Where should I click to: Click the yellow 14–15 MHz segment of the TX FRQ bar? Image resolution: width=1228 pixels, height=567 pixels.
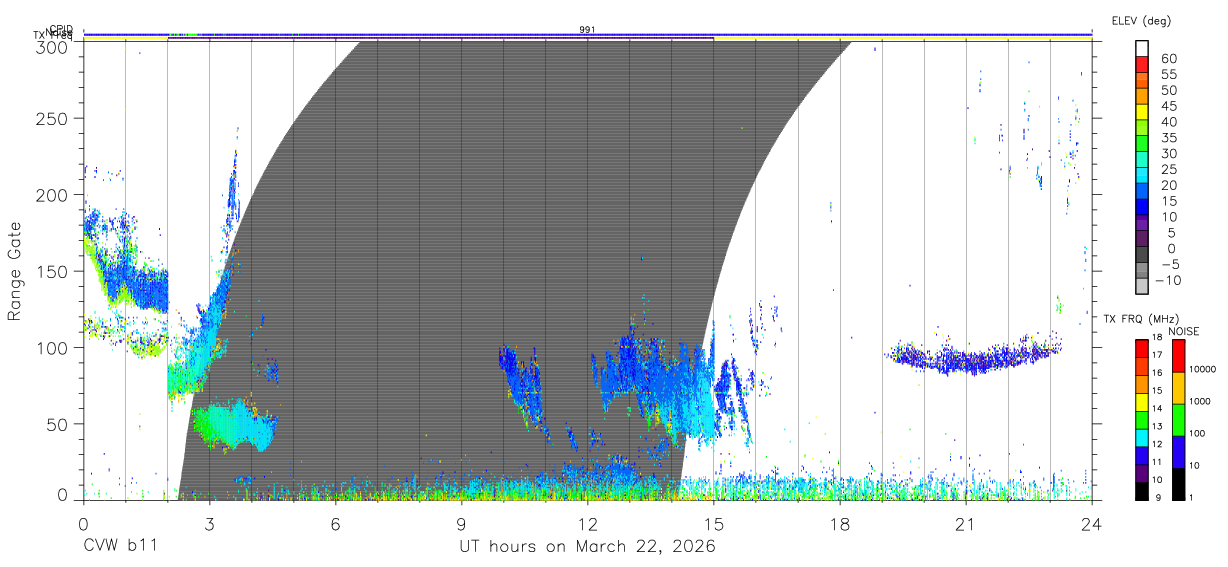1142,400
